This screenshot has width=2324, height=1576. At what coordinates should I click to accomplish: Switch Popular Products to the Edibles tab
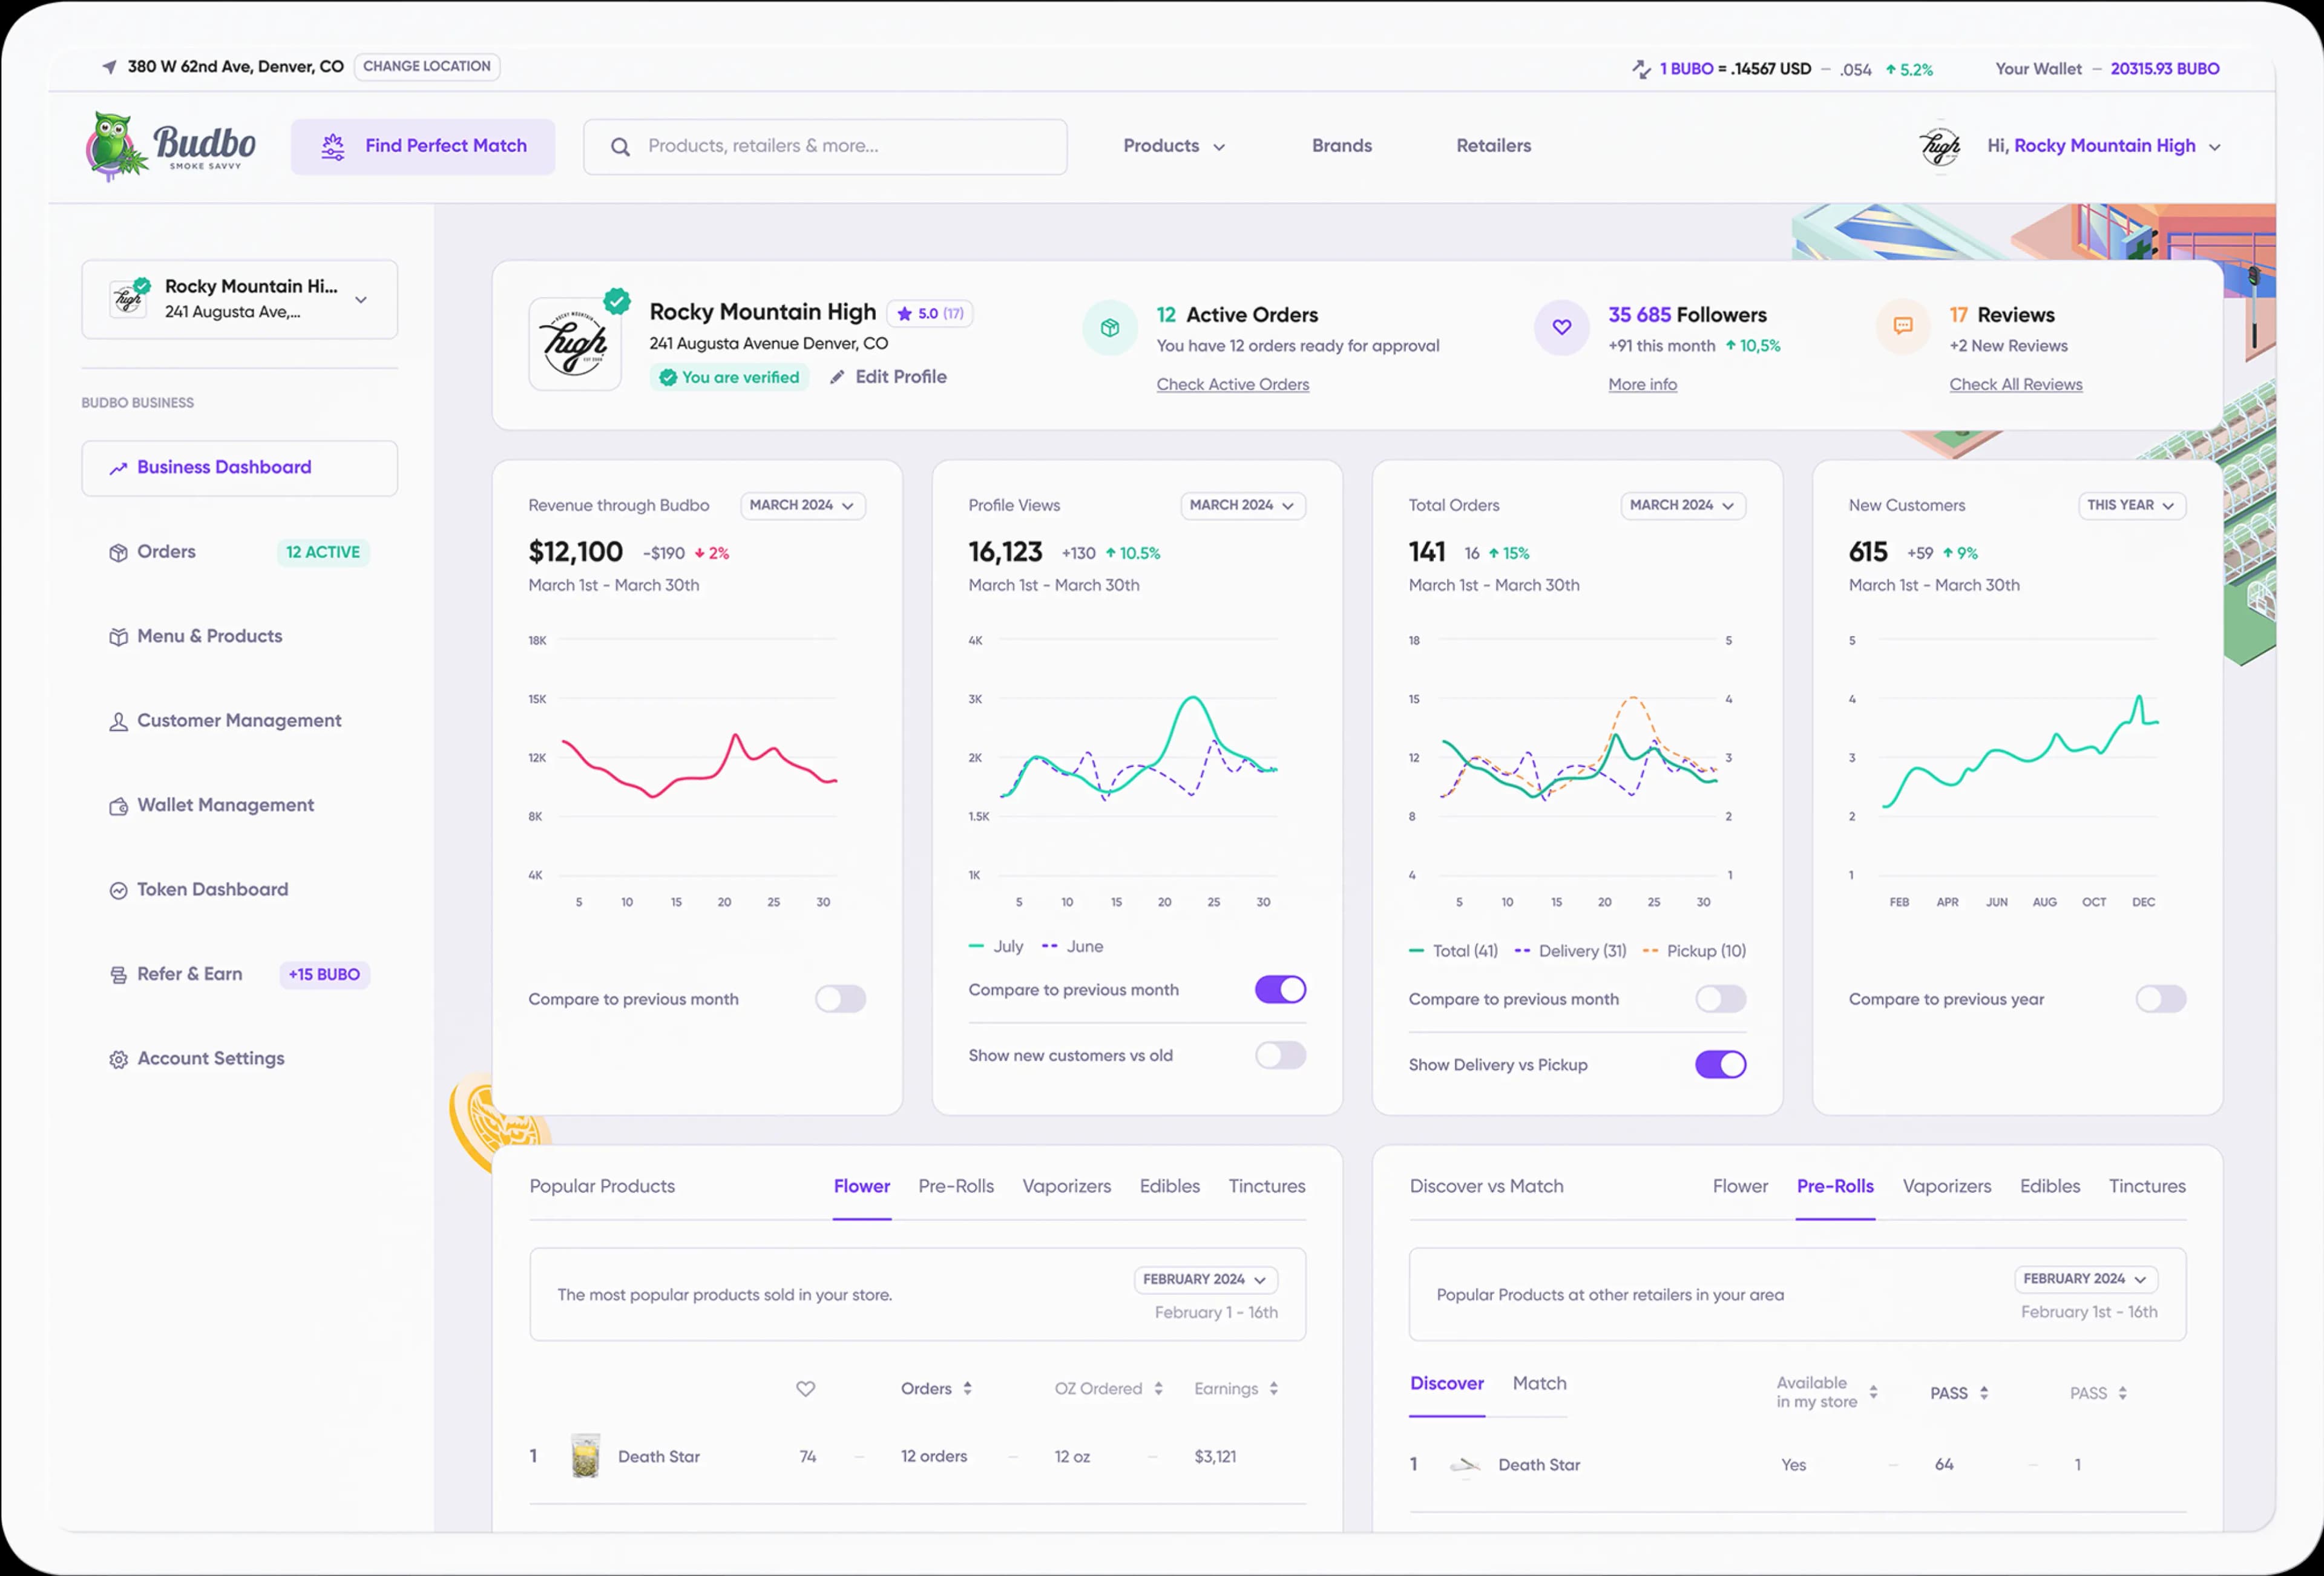(1169, 1187)
